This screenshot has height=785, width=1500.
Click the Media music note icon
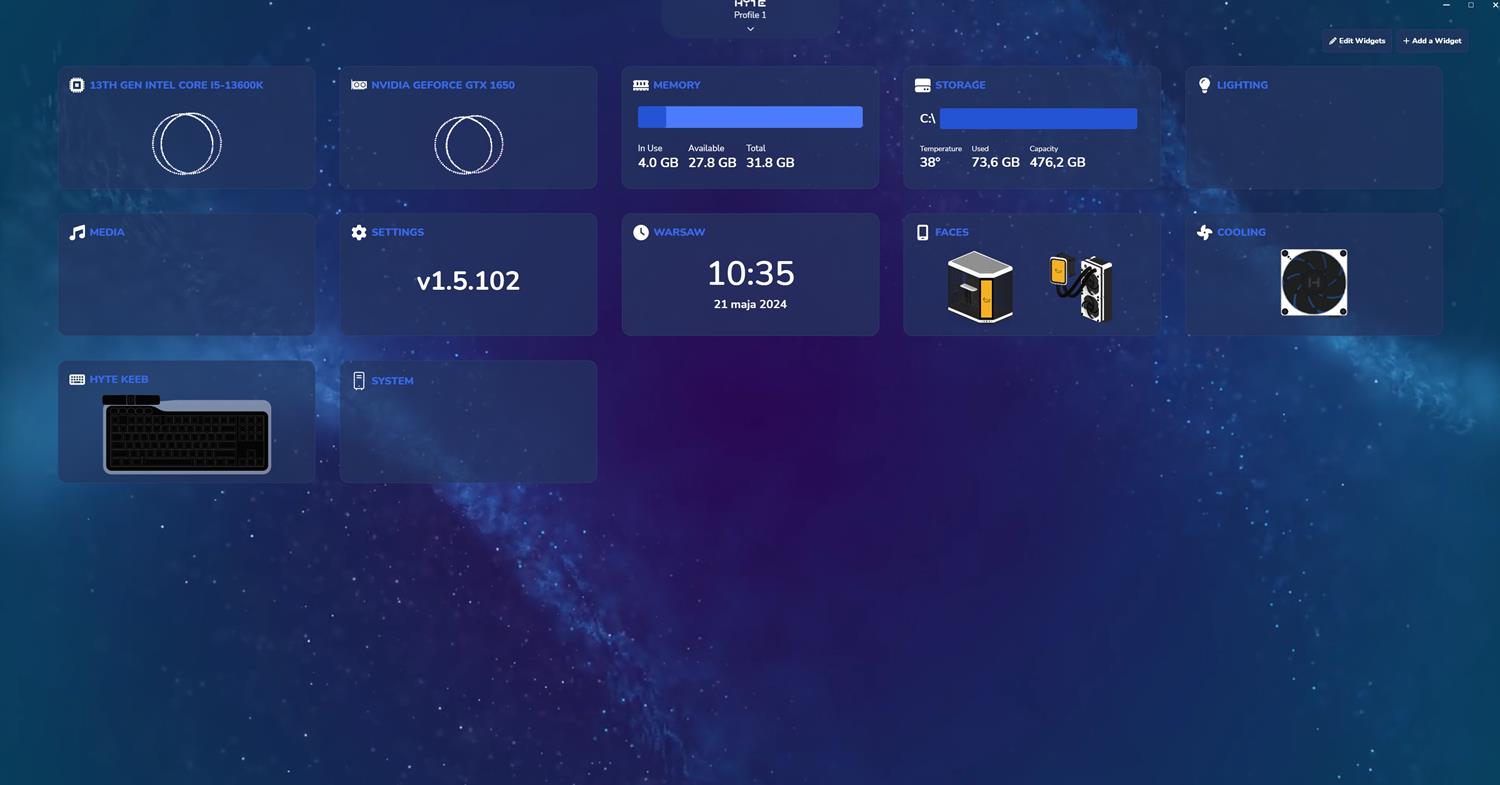(77, 232)
